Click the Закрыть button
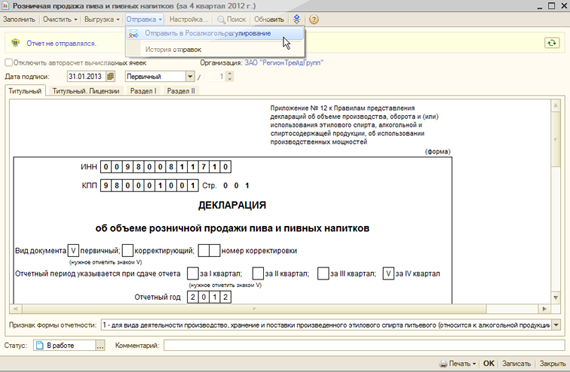This screenshot has width=570, height=372. 552,363
